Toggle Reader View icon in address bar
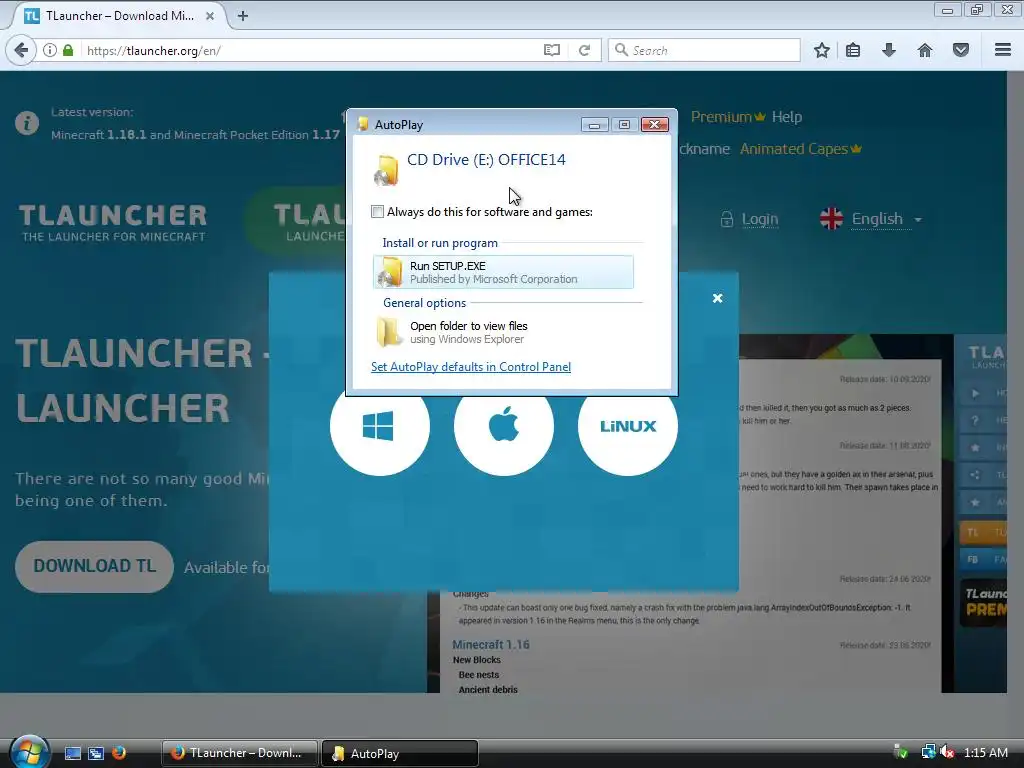 coord(552,50)
